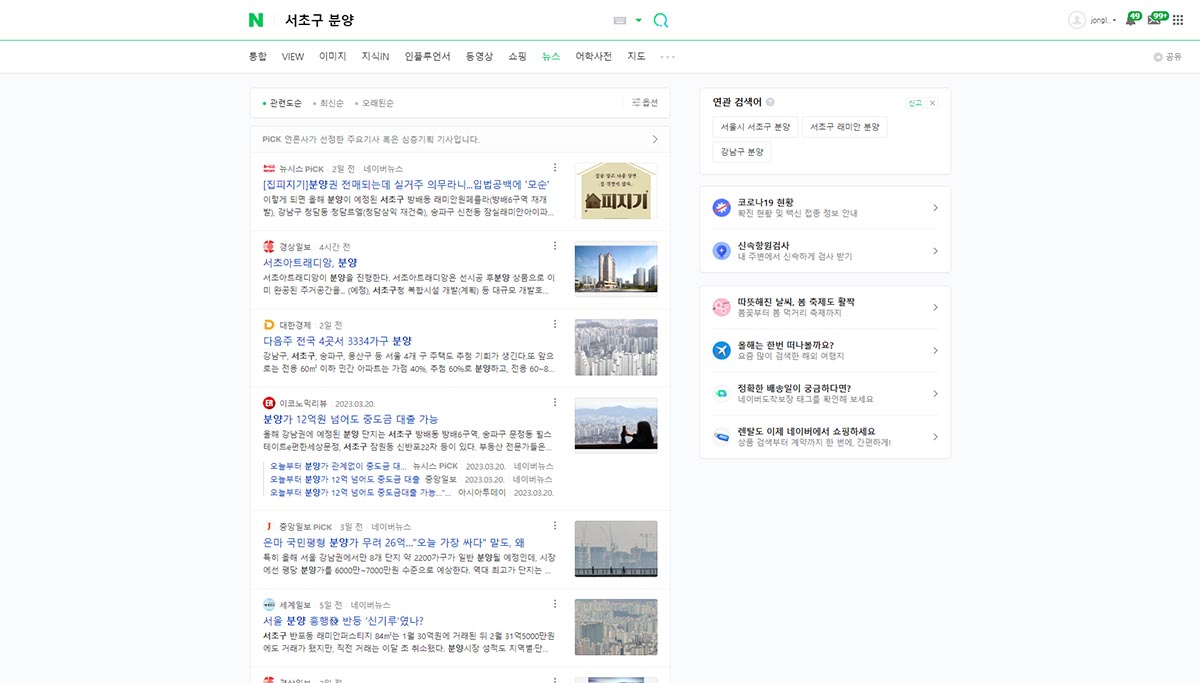Image resolution: width=1200 pixels, height=683 pixels.
Task: Switch to the 이미지 tab
Action: pos(333,57)
